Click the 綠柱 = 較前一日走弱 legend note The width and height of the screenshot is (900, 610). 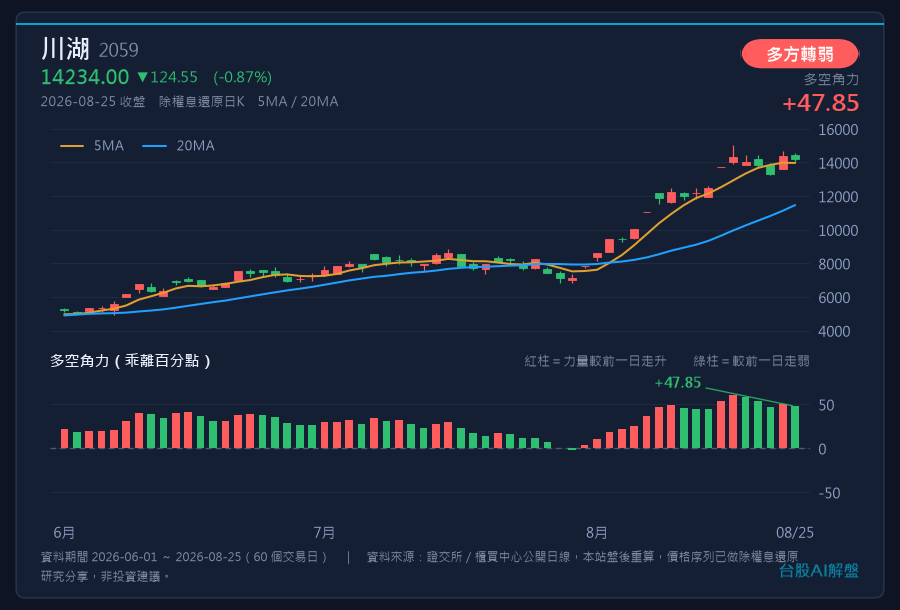point(751,361)
